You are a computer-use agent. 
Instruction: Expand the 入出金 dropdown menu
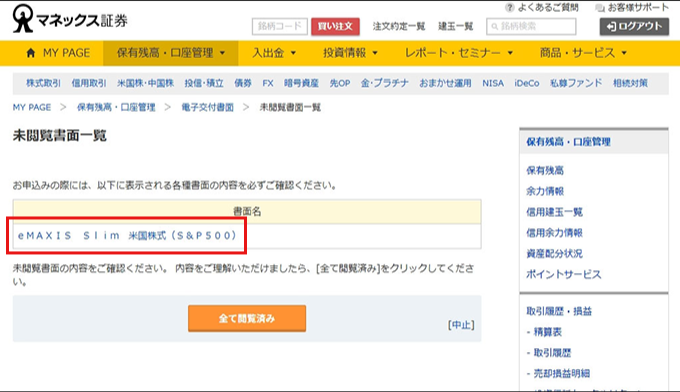[x=274, y=53]
